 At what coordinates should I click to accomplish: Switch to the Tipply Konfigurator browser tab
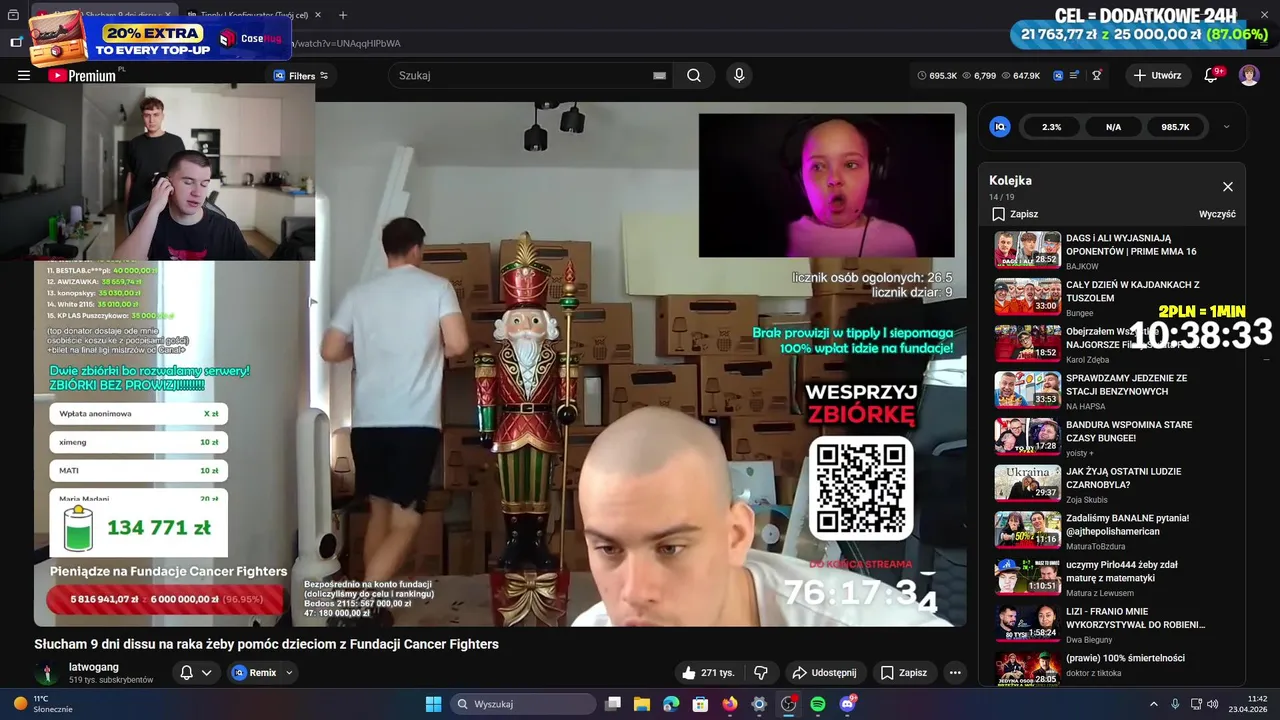click(252, 15)
